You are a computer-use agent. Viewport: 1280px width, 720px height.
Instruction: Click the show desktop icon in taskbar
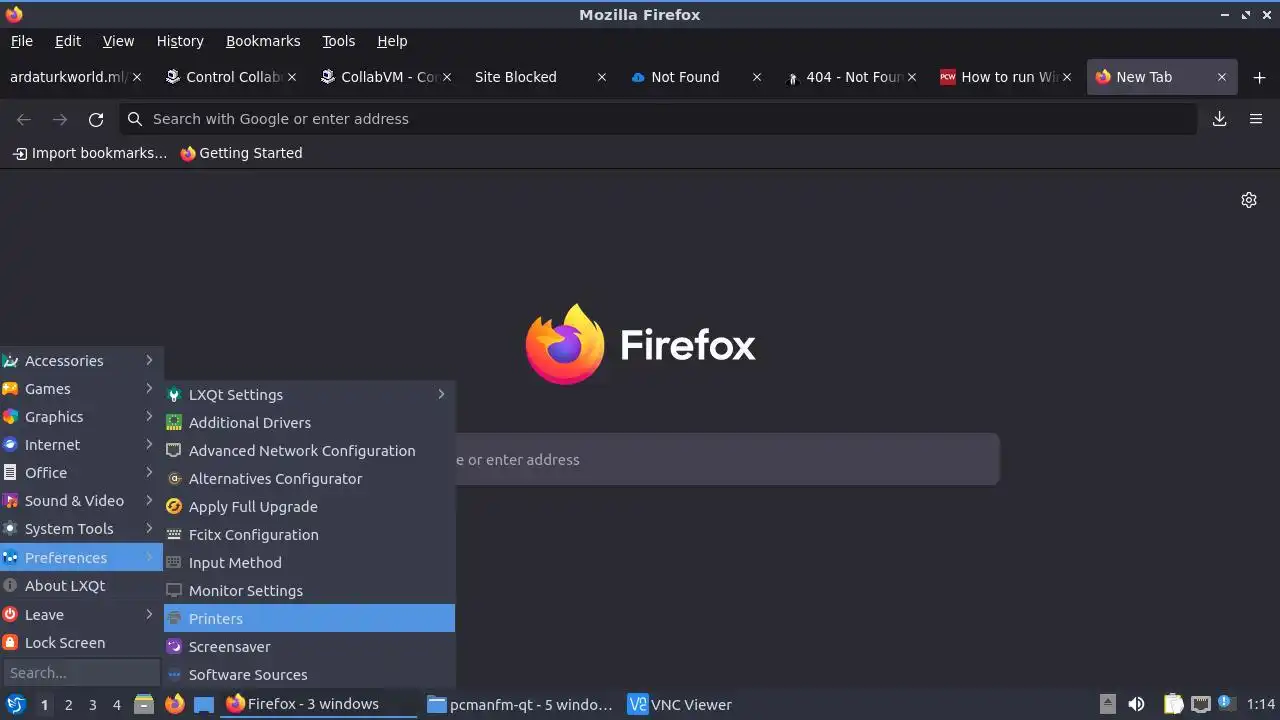tap(204, 704)
